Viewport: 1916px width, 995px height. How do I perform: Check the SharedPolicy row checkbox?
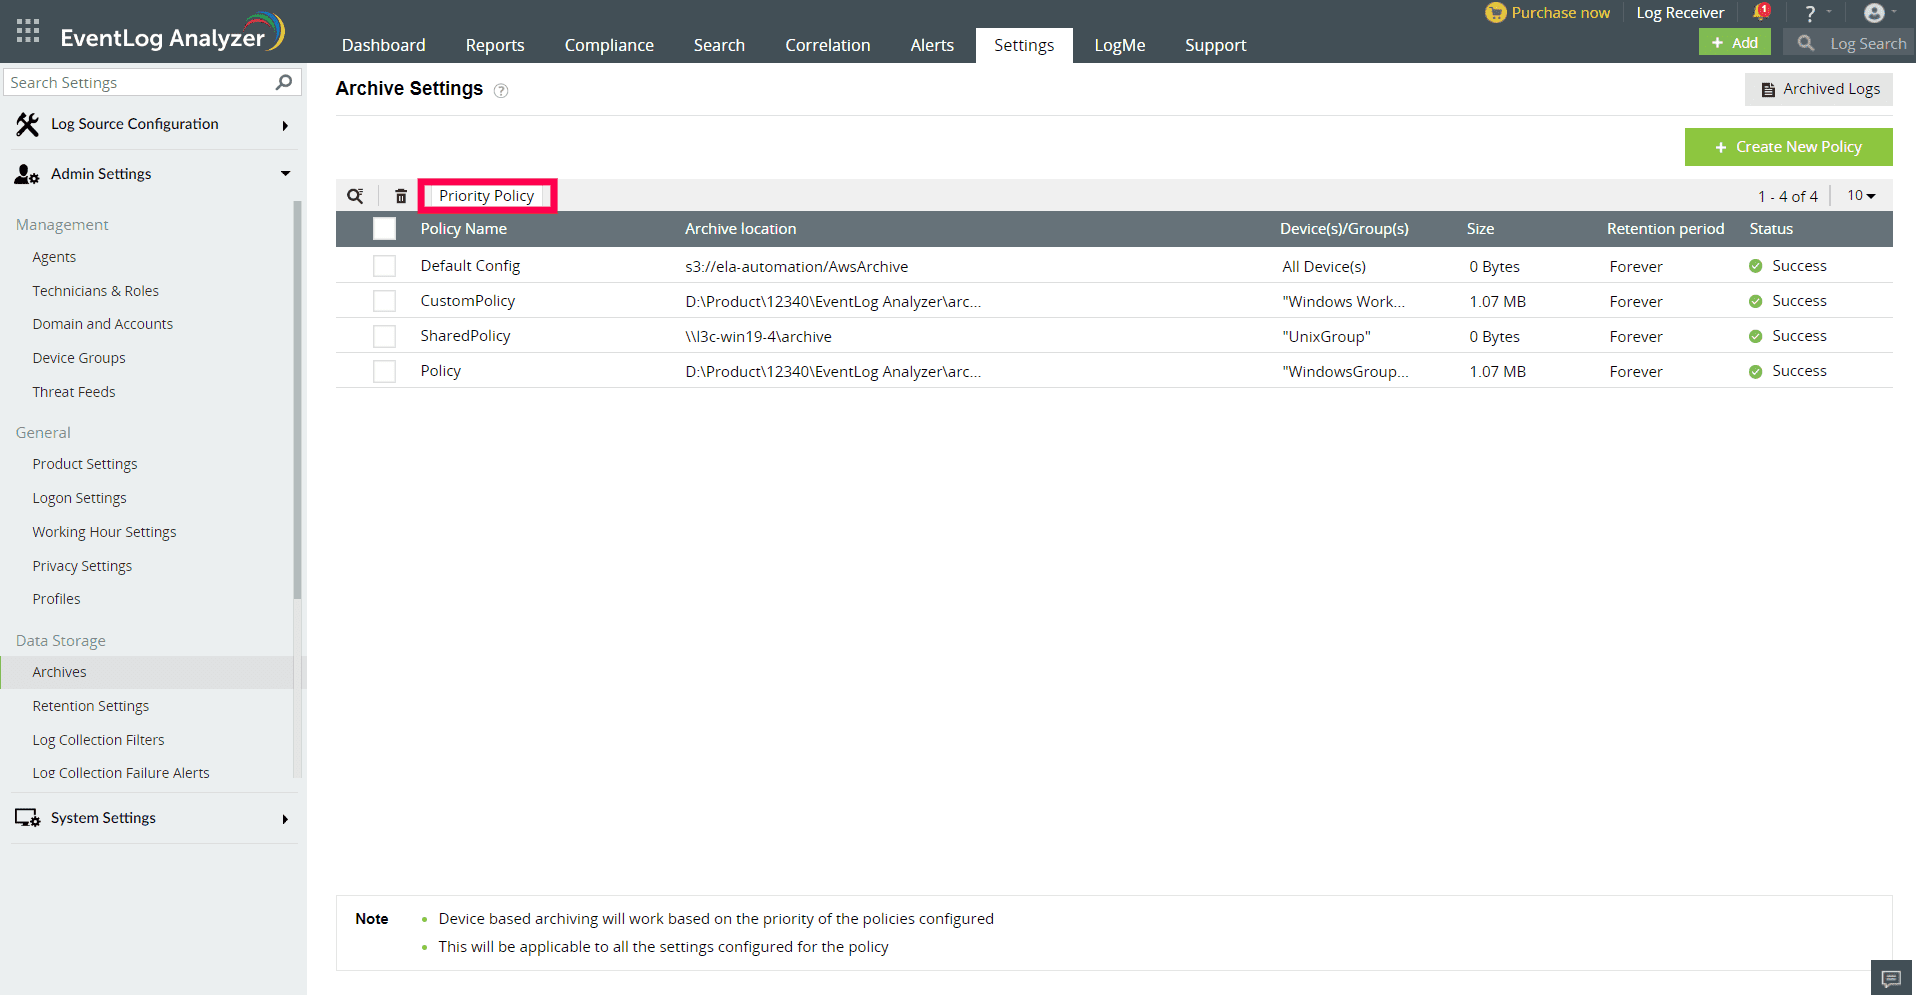point(384,336)
